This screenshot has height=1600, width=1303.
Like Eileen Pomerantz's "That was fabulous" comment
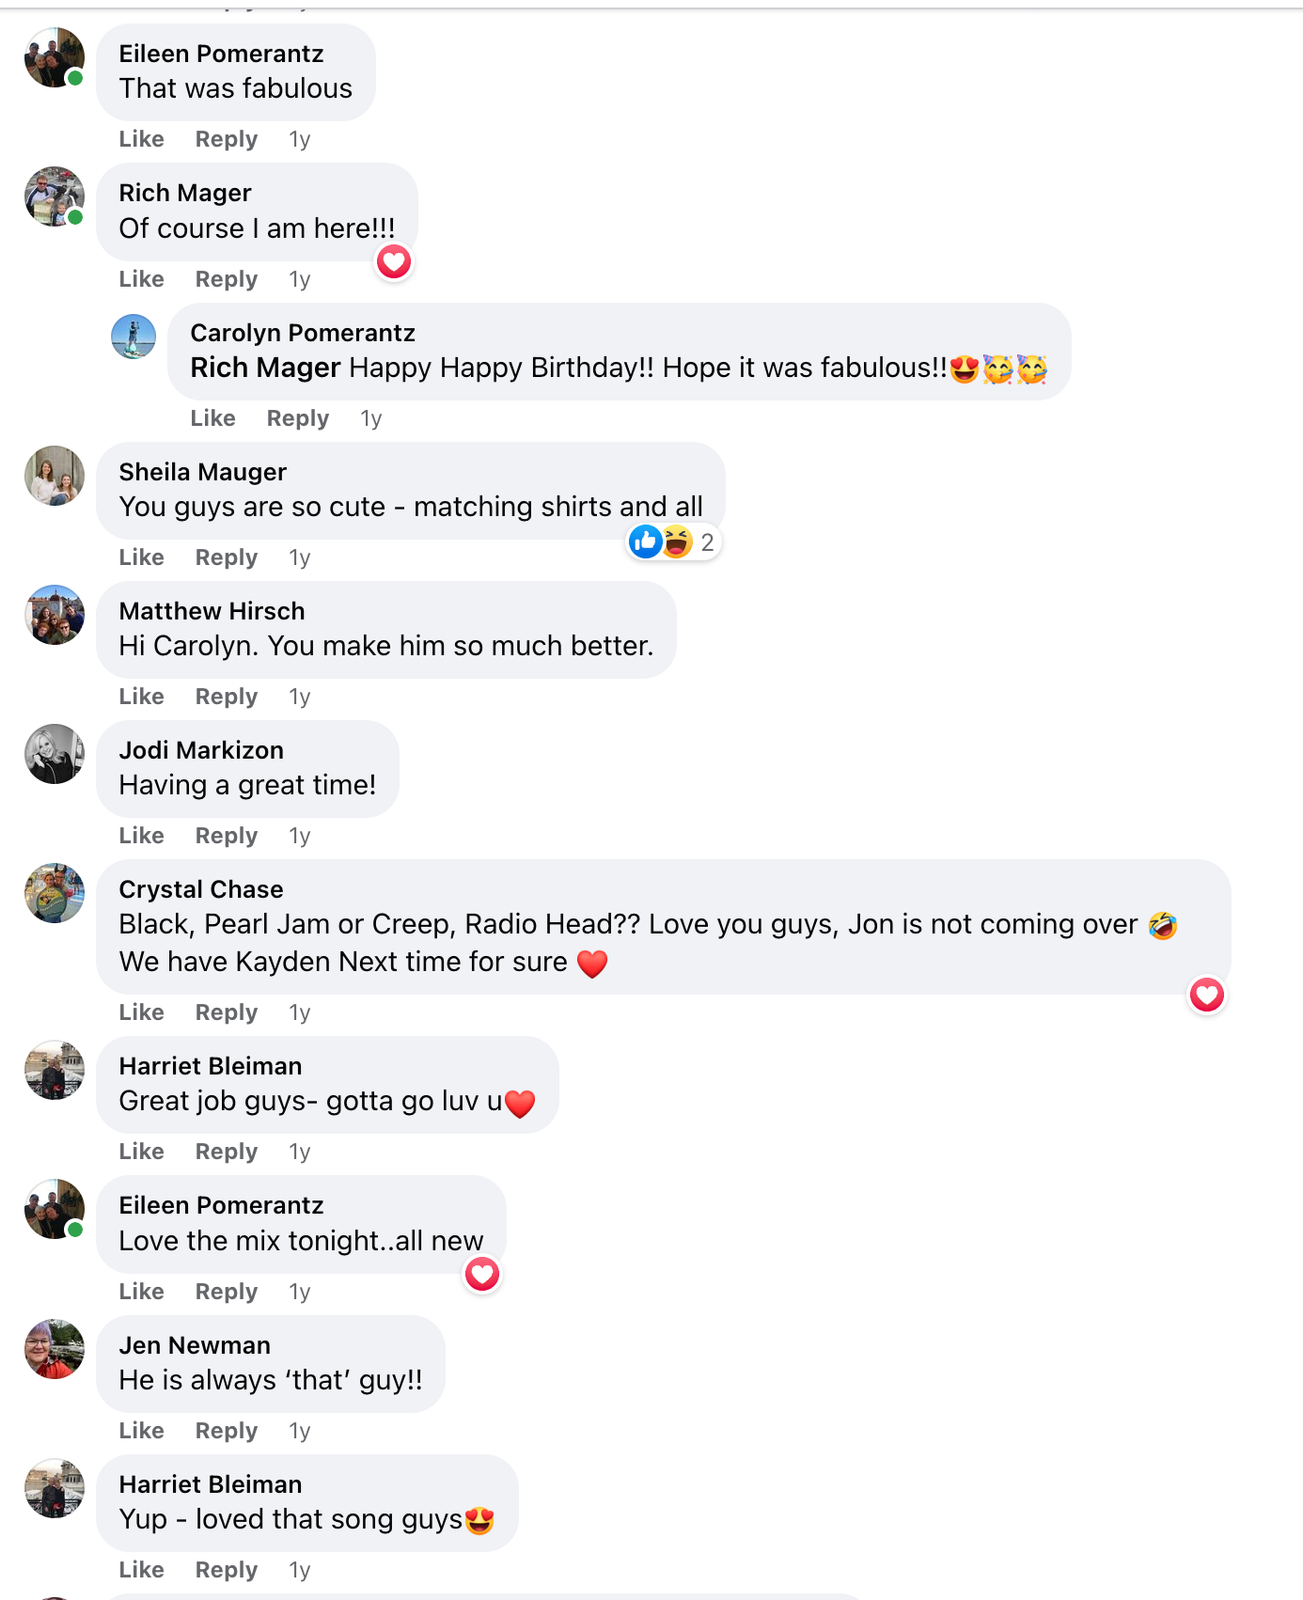click(x=141, y=139)
